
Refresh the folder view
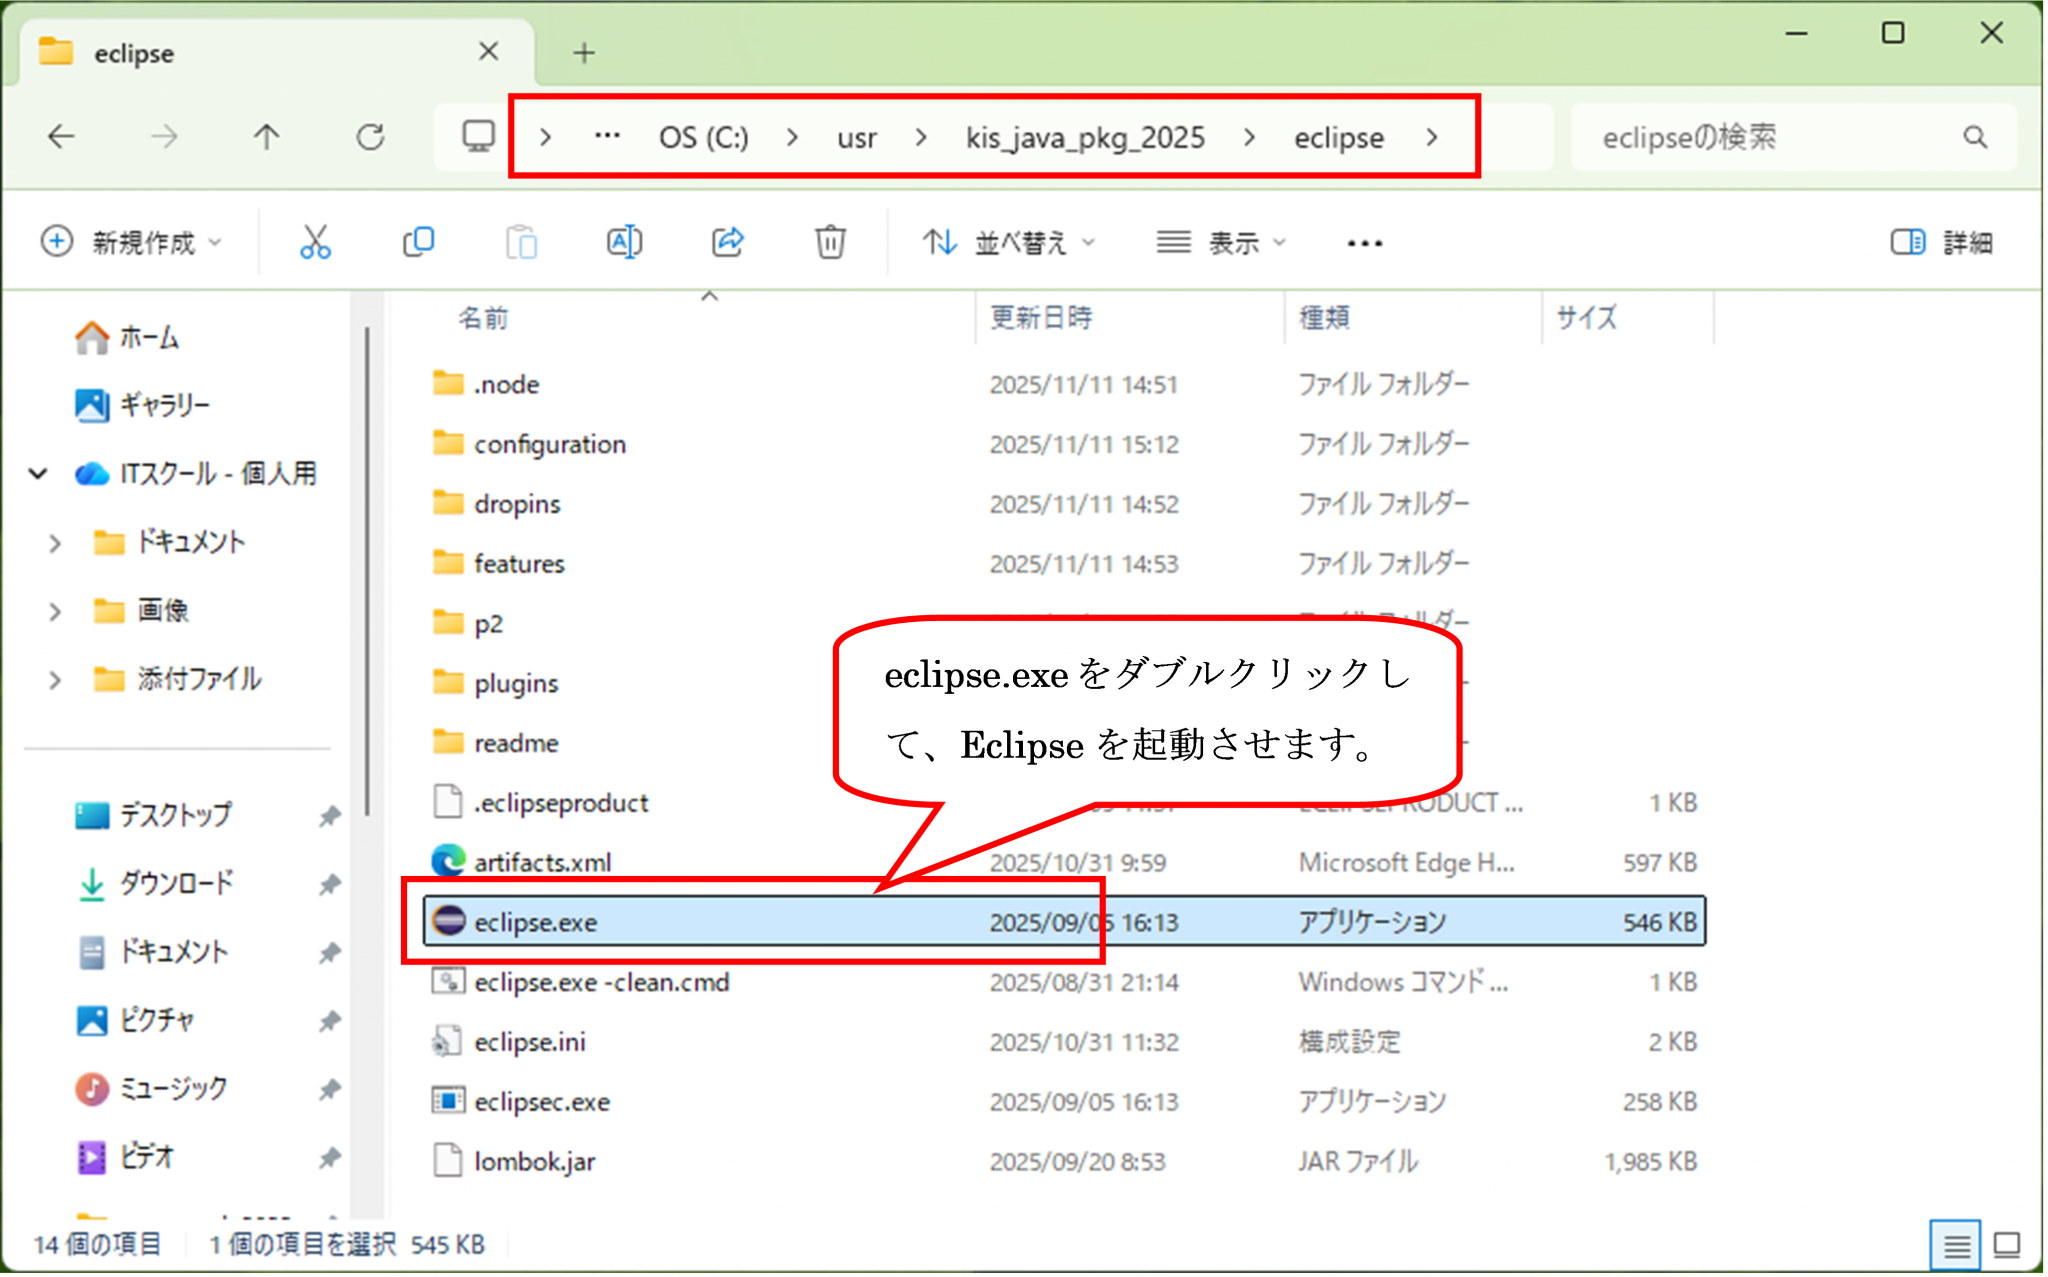pyautogui.click(x=370, y=137)
